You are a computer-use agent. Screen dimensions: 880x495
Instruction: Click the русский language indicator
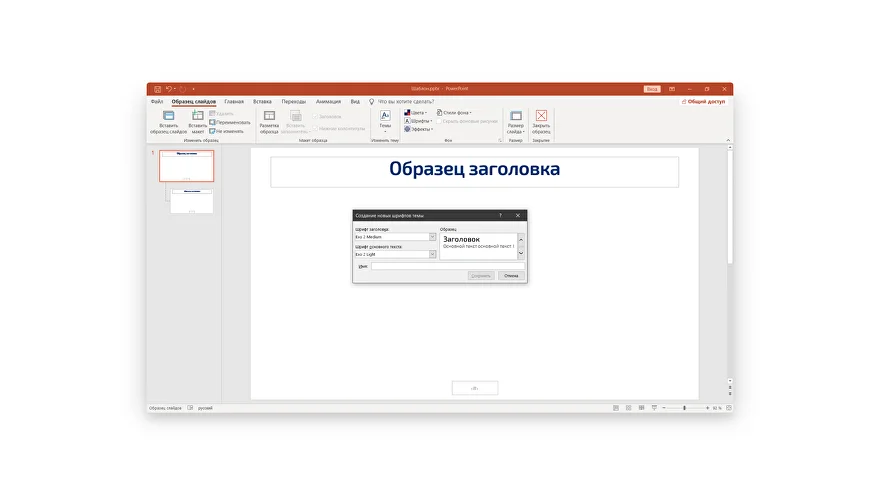point(205,408)
